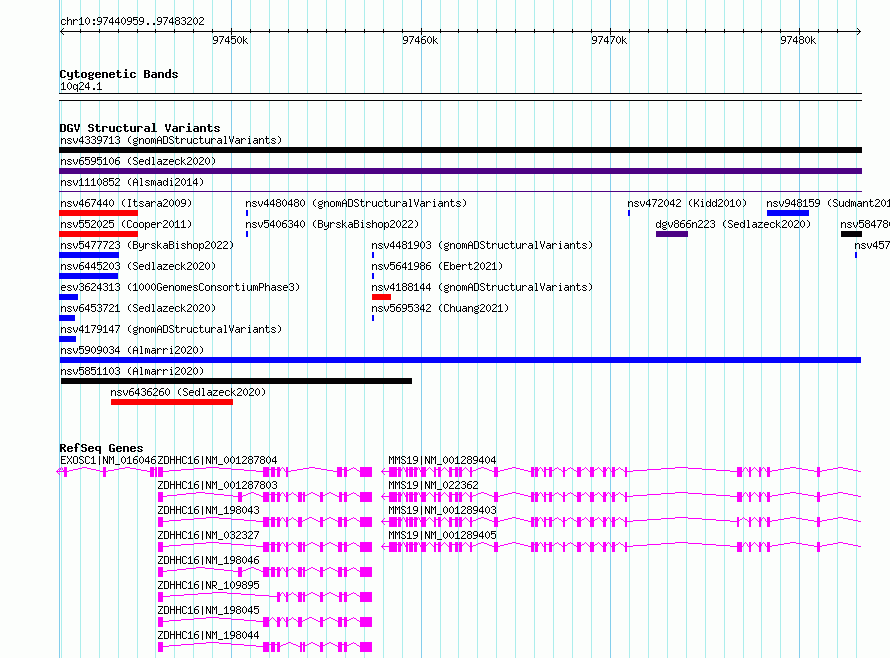Select nsv6453721 (Sedlazeck2020) label

click(x=138, y=308)
